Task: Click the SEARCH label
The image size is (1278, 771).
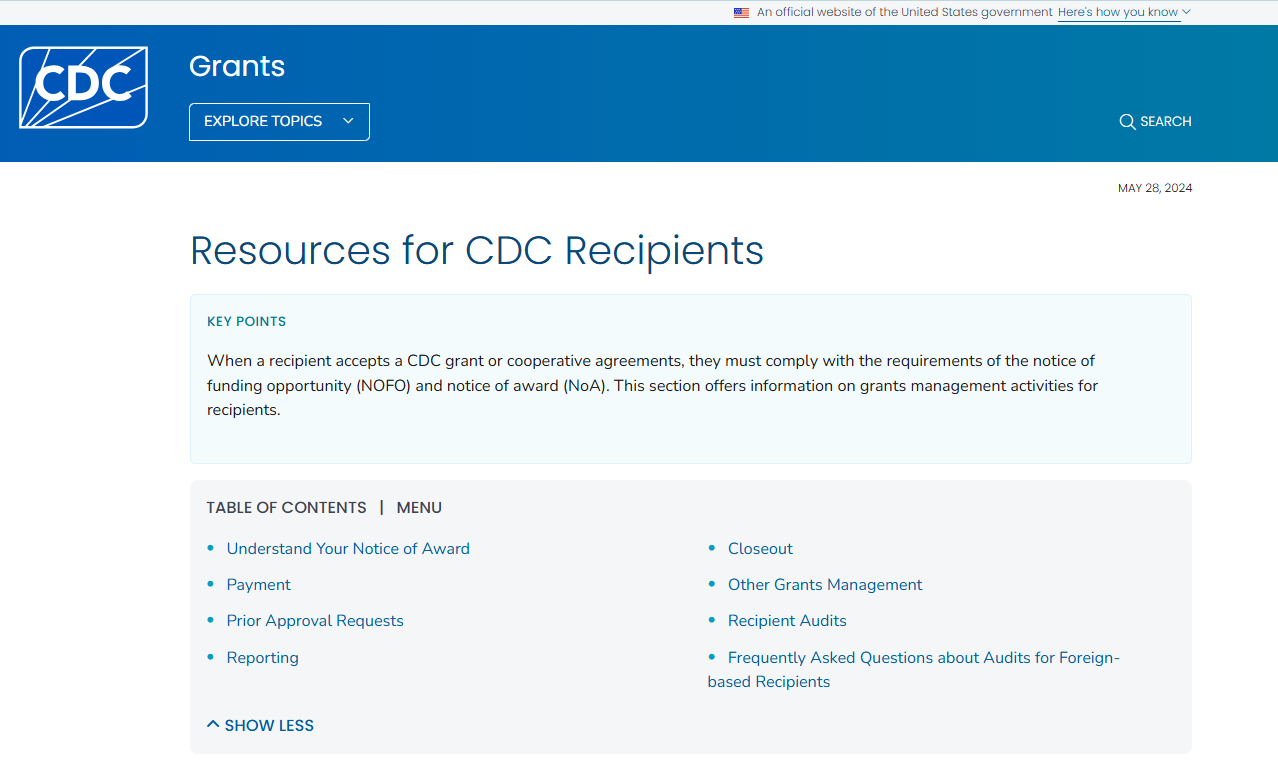Action: tap(1166, 121)
